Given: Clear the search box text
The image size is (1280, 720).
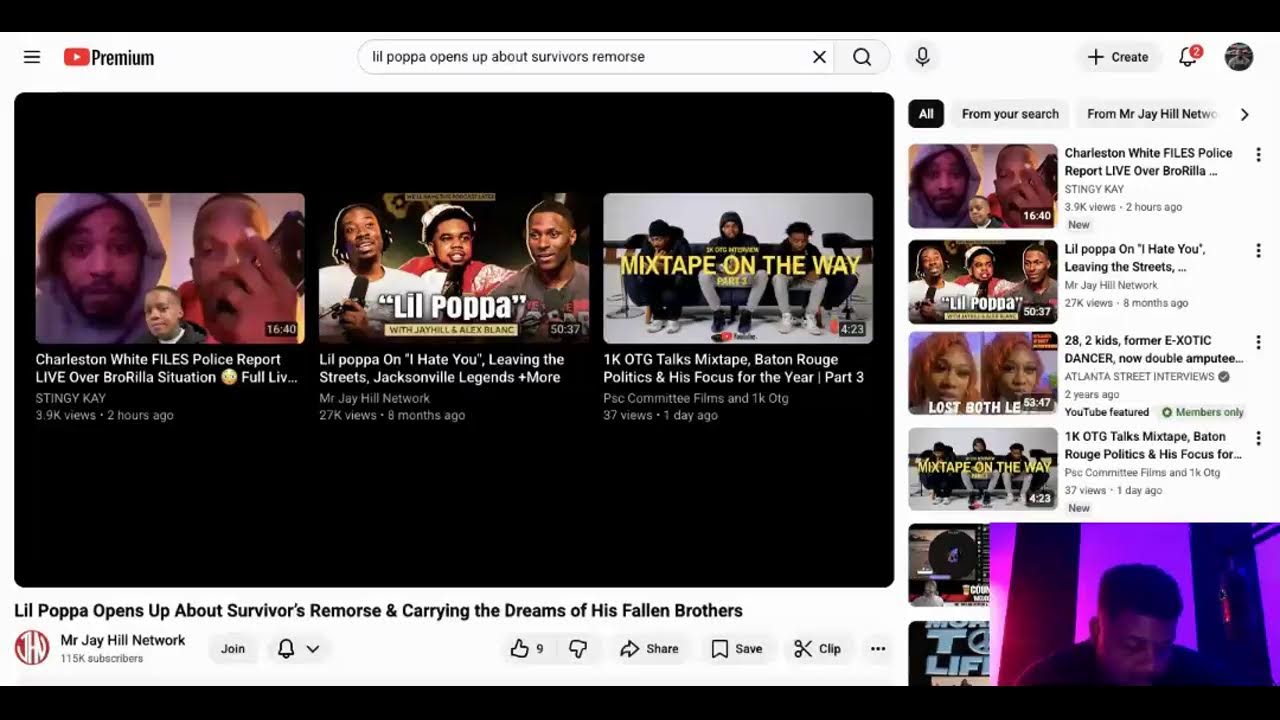Looking at the screenshot, I should tap(819, 57).
